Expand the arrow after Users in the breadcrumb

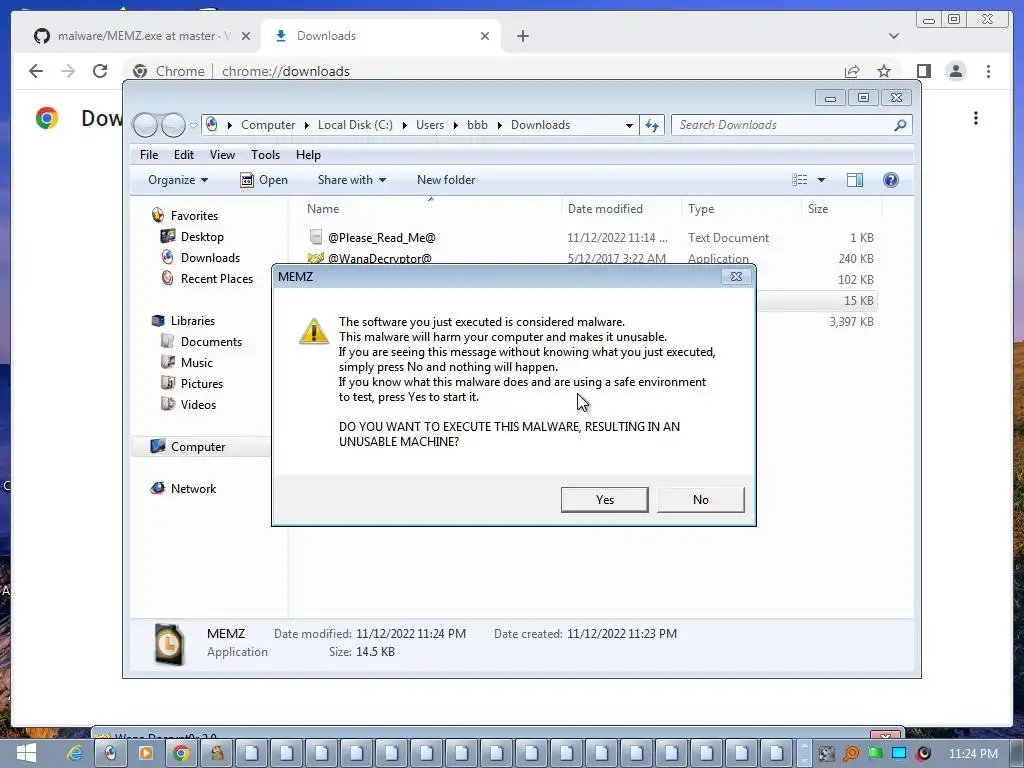[x=455, y=125]
